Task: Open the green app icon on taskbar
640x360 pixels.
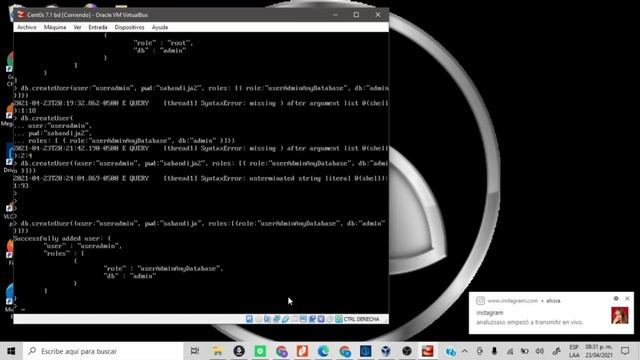Action: point(260,351)
